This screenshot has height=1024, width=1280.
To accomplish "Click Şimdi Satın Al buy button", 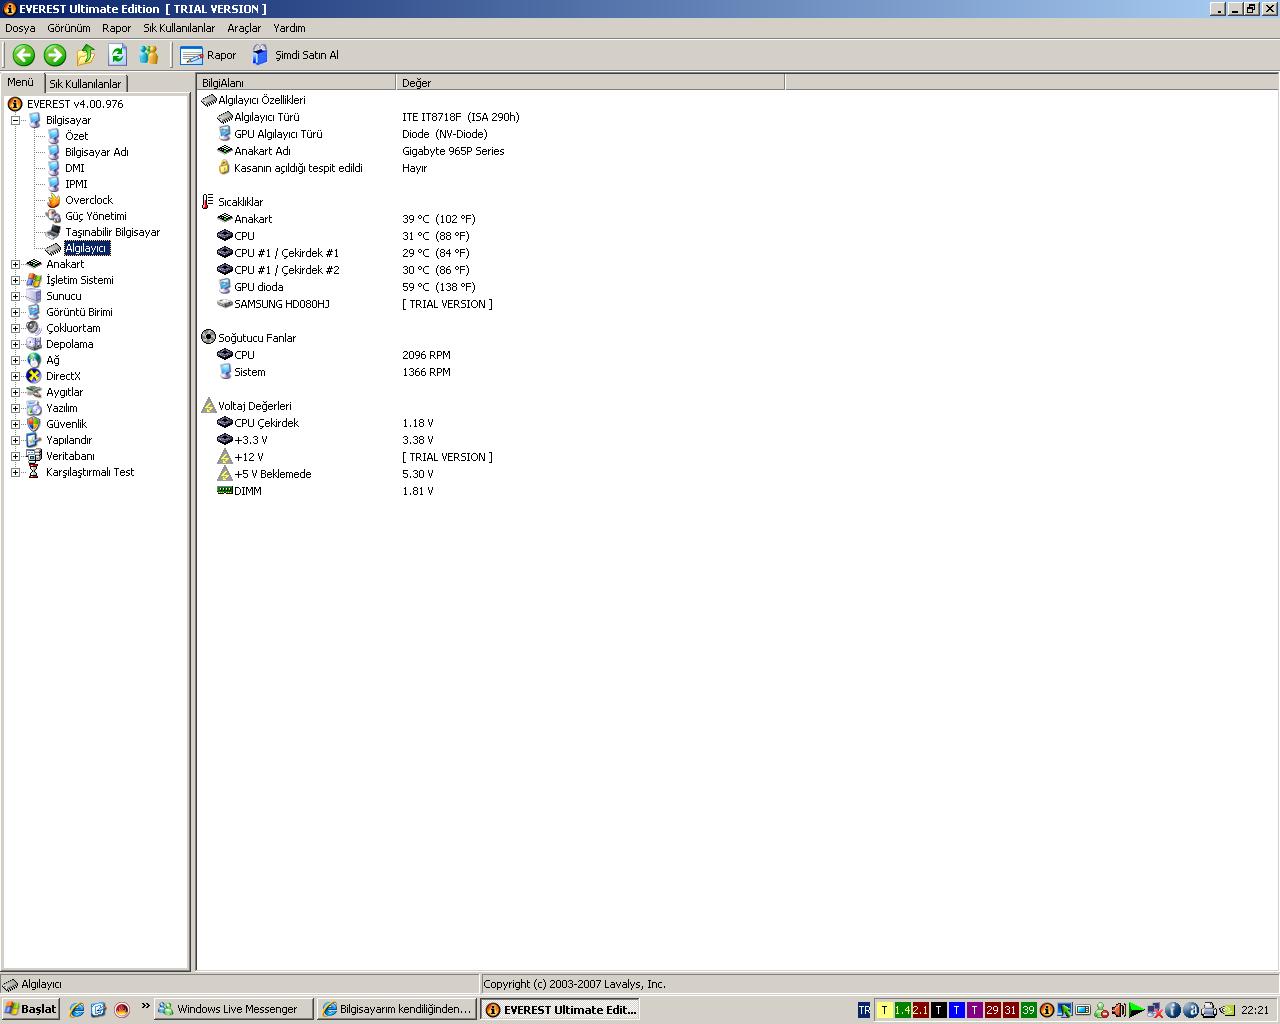I will (x=295, y=55).
